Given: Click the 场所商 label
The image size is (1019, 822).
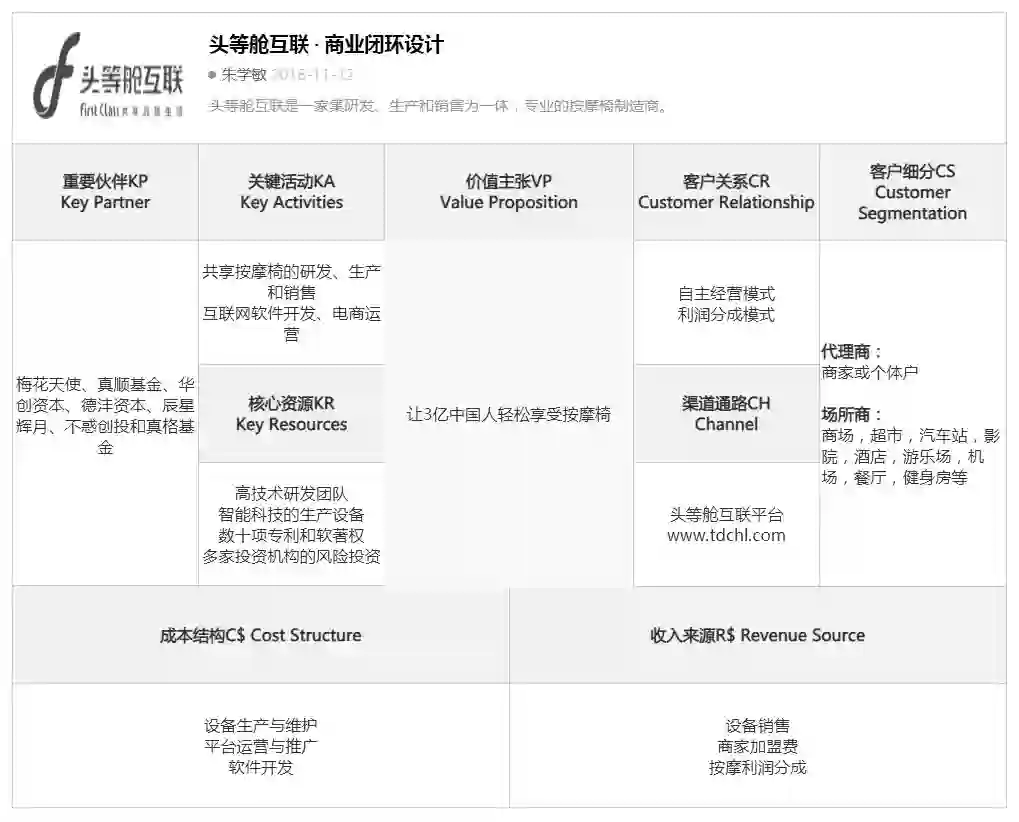Looking at the screenshot, I should pos(851,414).
